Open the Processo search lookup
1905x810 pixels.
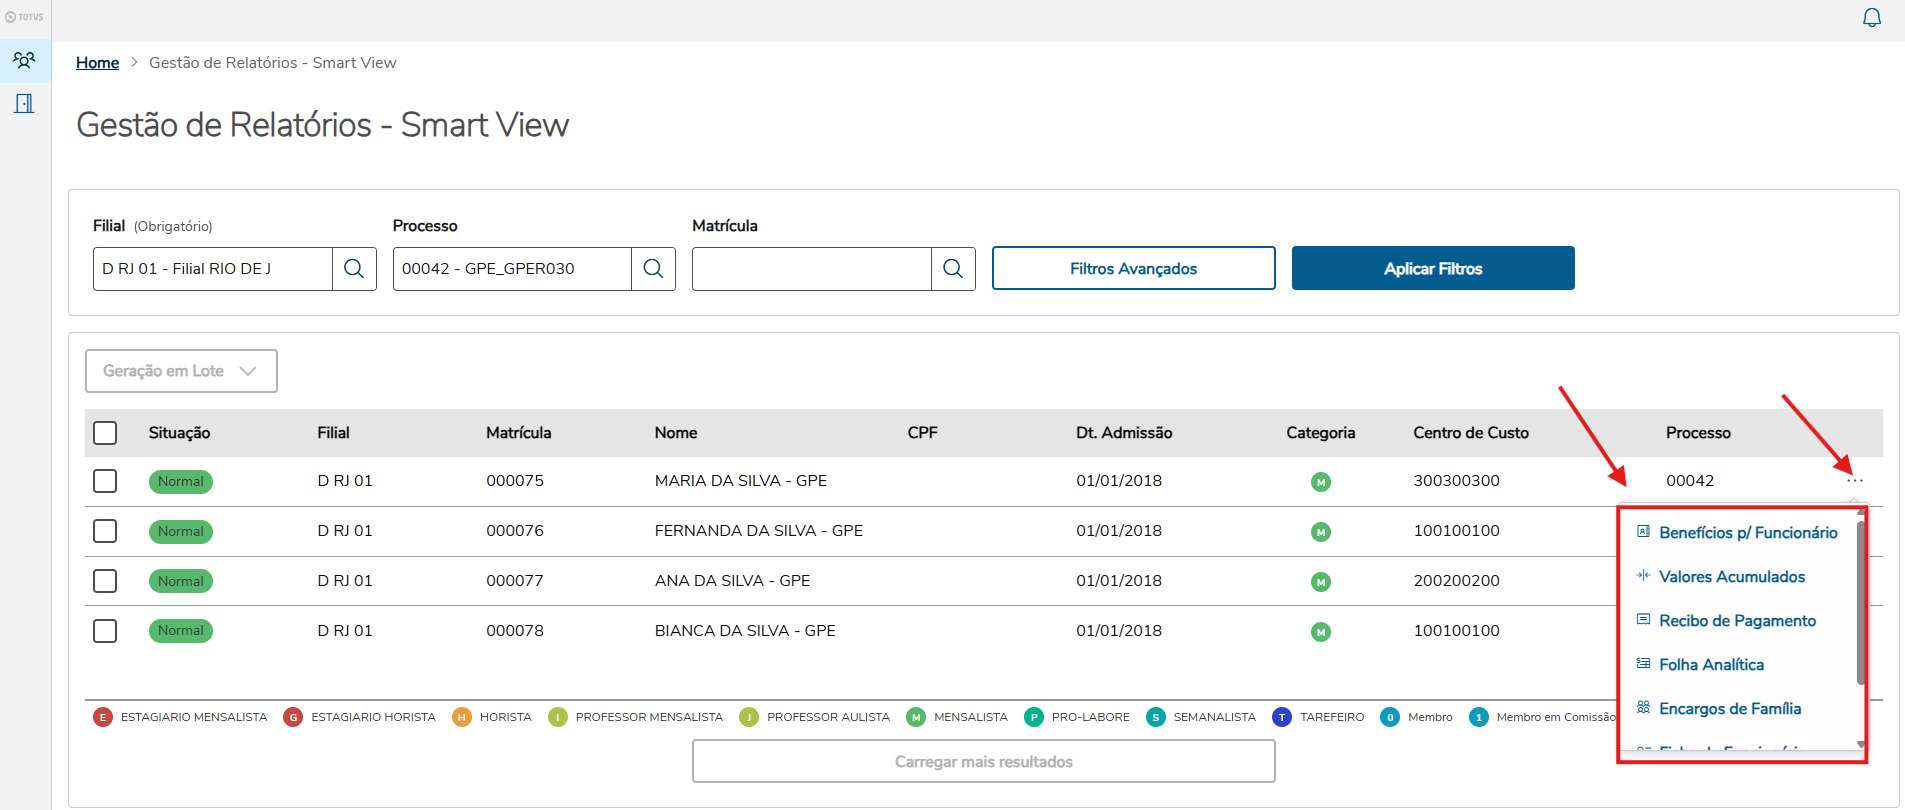(653, 269)
